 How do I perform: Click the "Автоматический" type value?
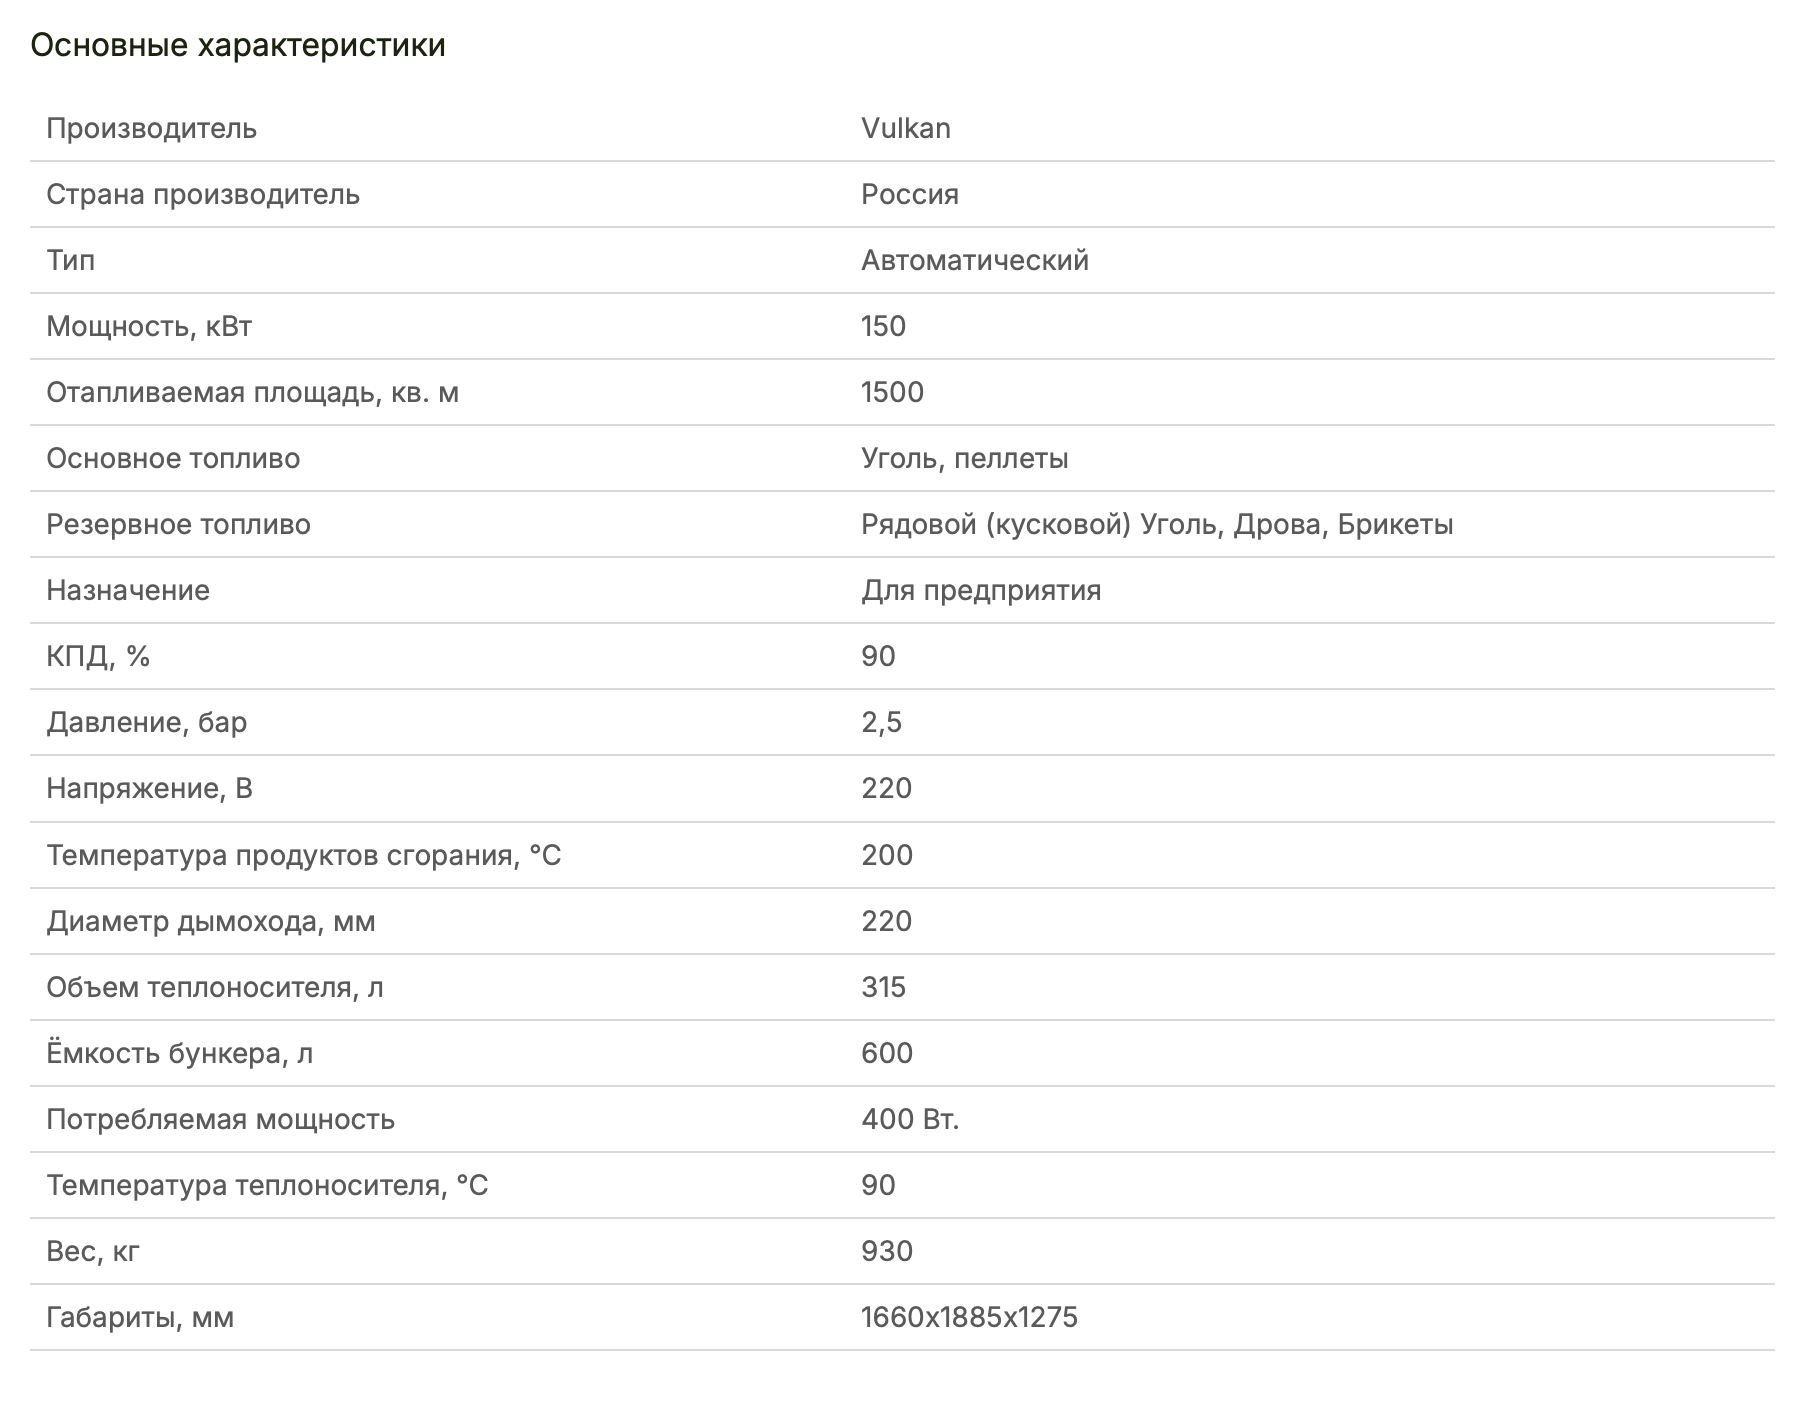click(974, 260)
